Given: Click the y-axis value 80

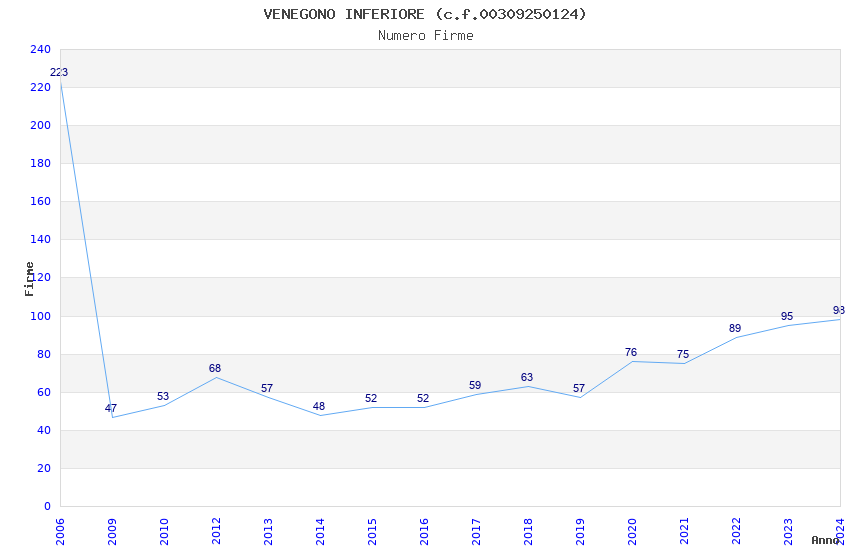Looking at the screenshot, I should coord(44,354).
